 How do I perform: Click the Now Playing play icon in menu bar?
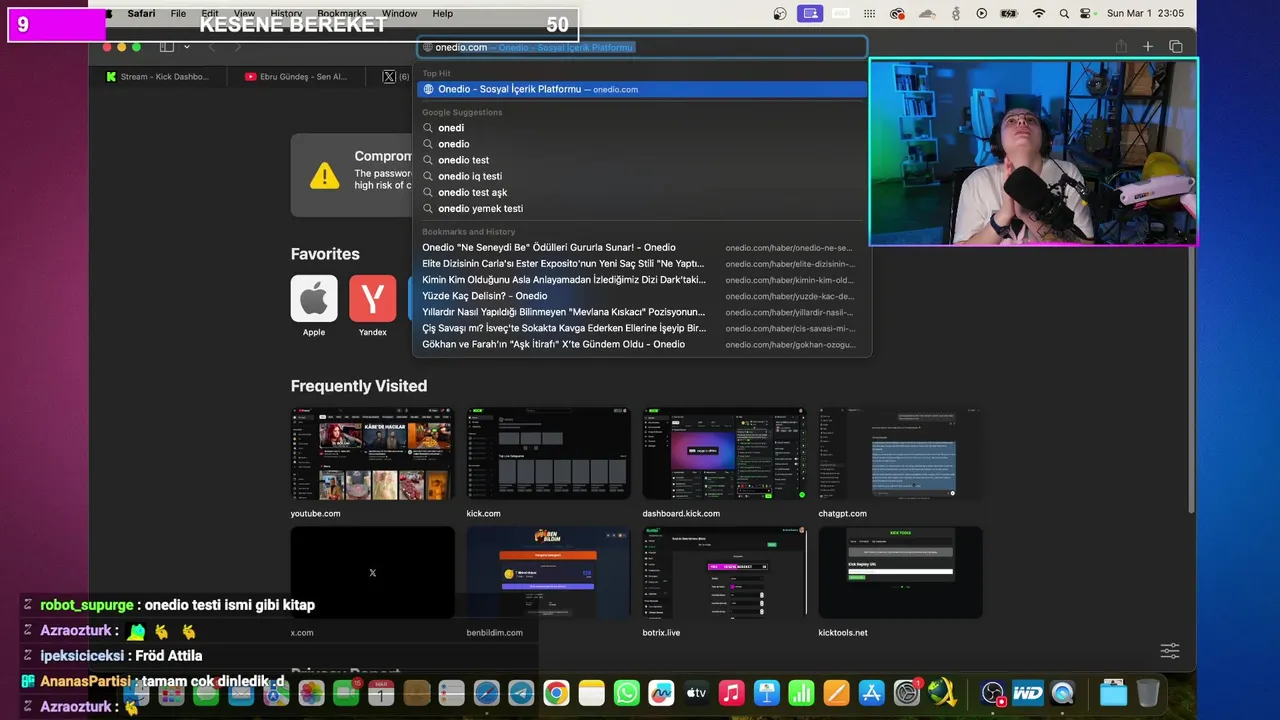pos(981,14)
